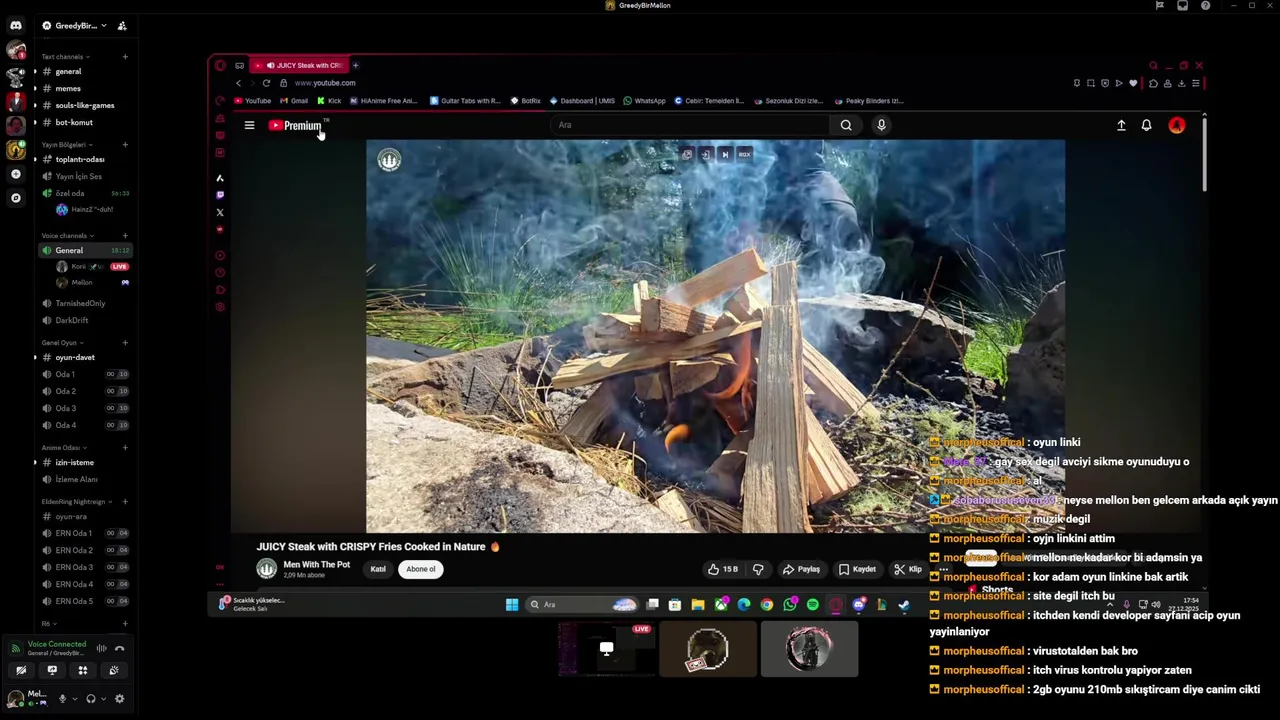Open the YouTube bookmark in the bookmarks bar
This screenshot has height=720, width=1280.
(x=253, y=100)
